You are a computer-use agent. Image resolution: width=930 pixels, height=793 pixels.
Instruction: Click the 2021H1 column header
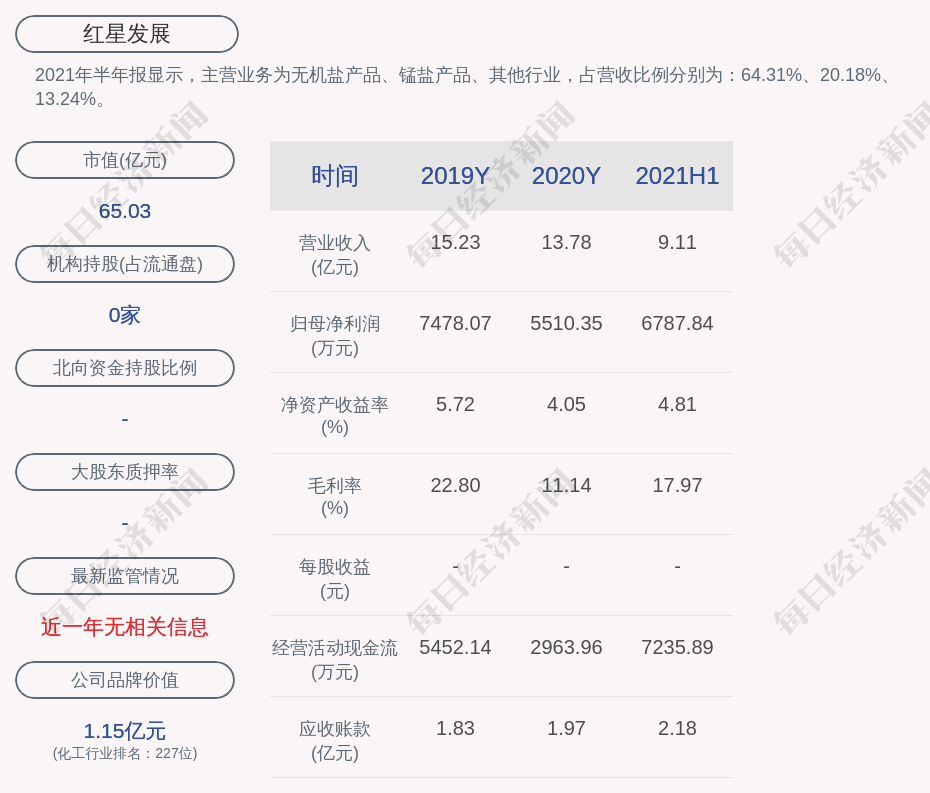[677, 176]
